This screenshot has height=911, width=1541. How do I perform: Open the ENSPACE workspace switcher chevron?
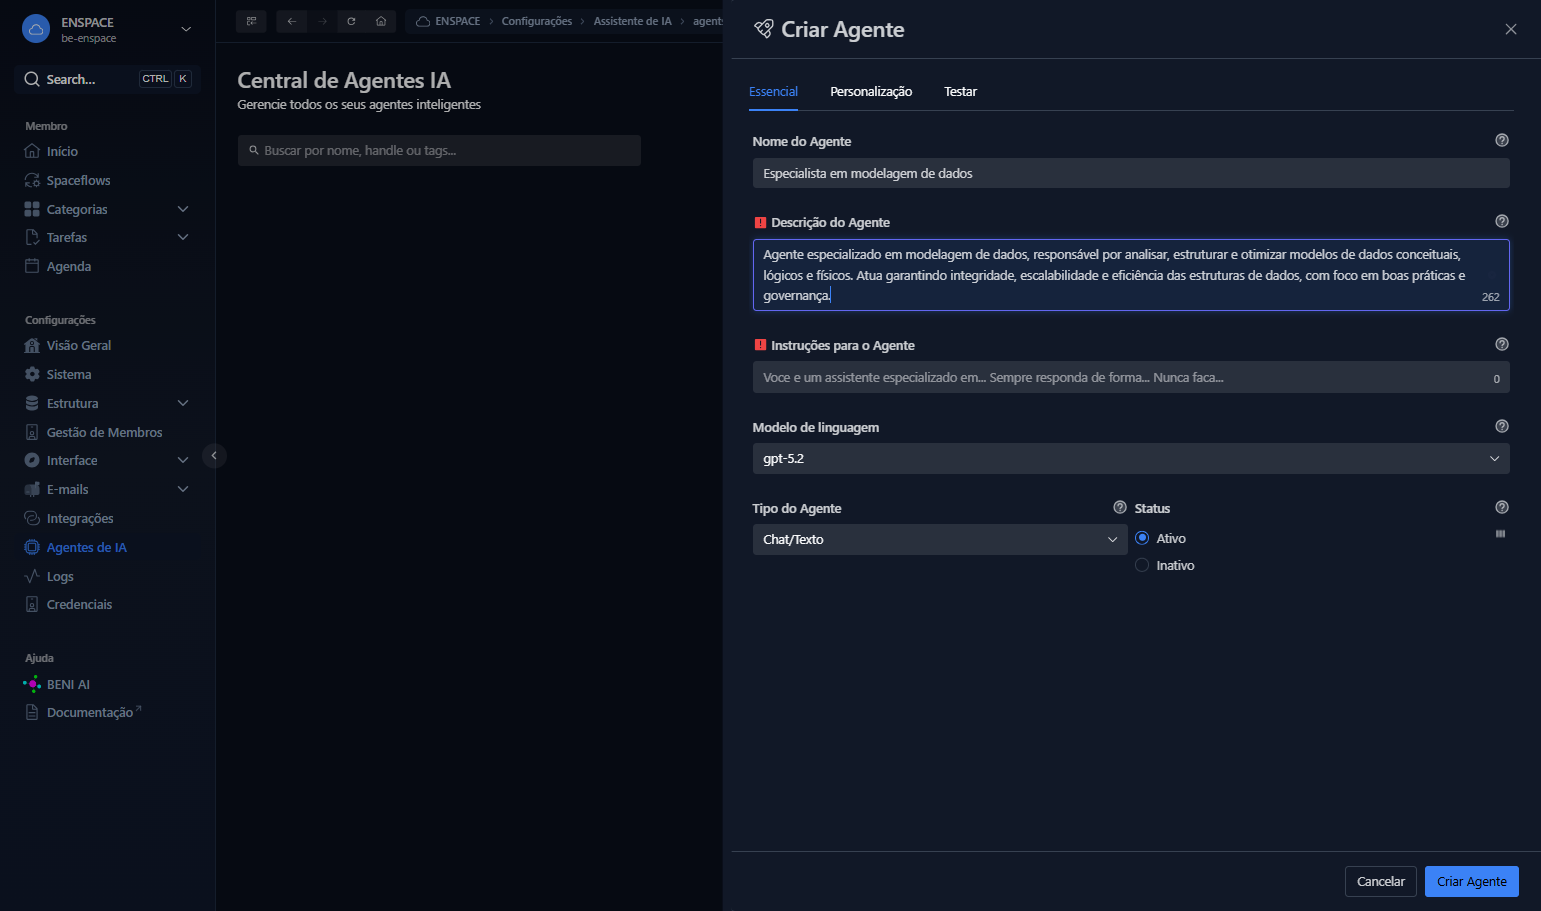coord(186,29)
